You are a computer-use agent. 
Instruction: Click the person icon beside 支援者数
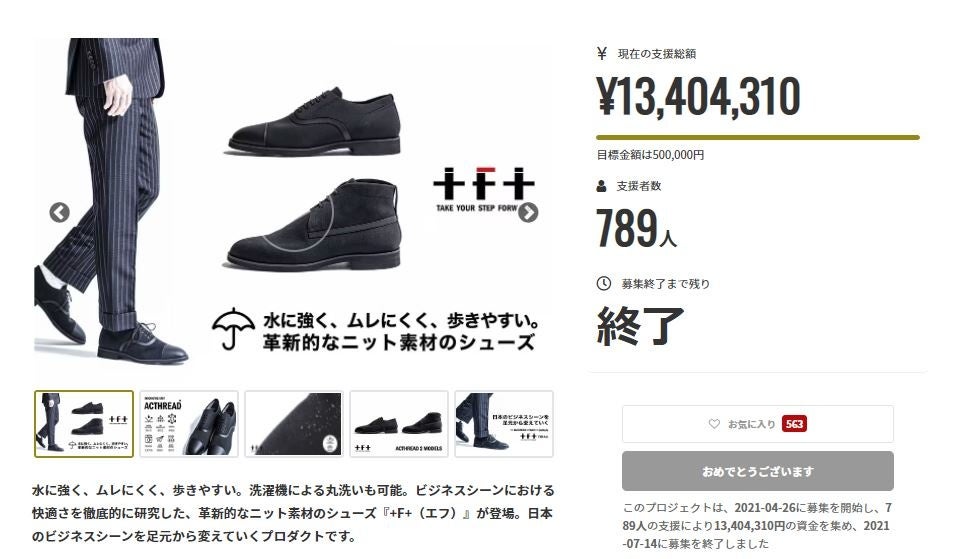pos(601,186)
